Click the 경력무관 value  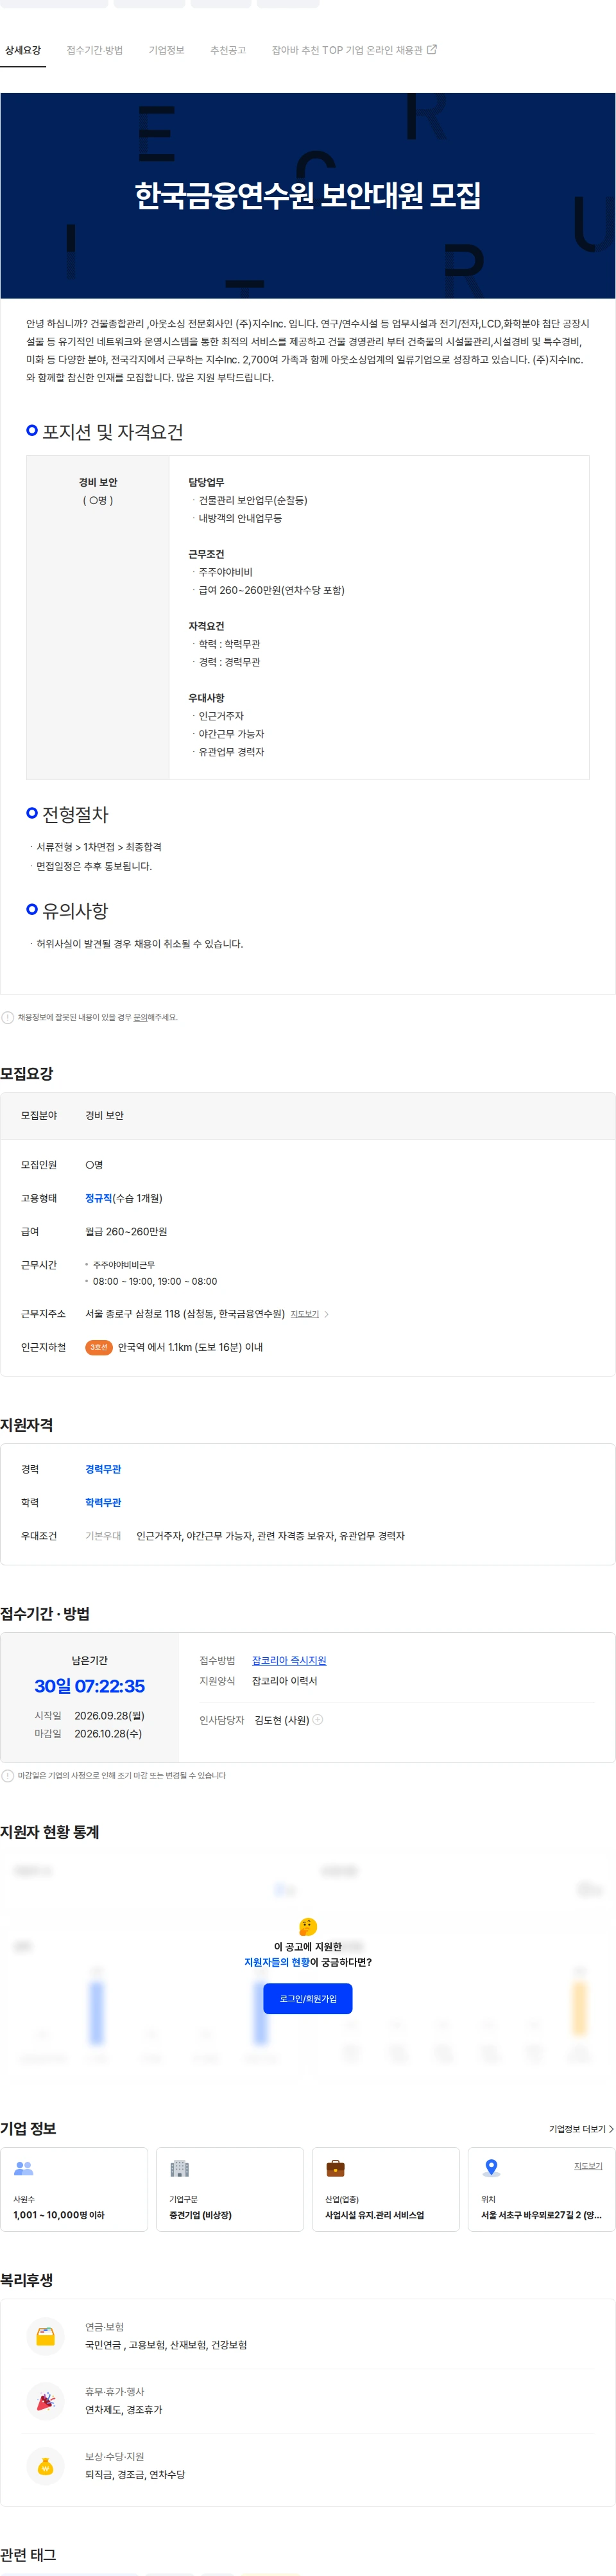(103, 1469)
